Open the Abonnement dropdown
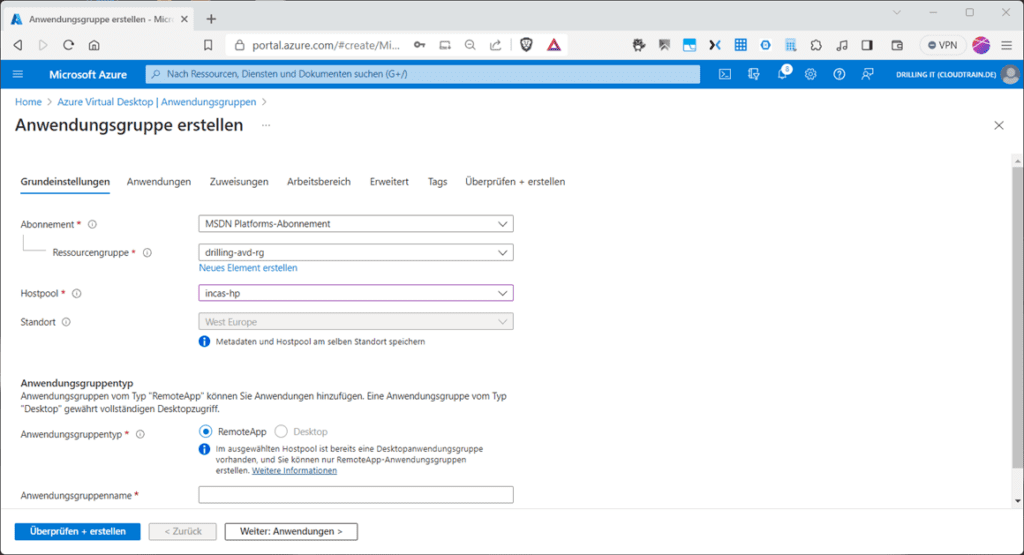Viewport: 1024px width, 555px height. pos(356,224)
